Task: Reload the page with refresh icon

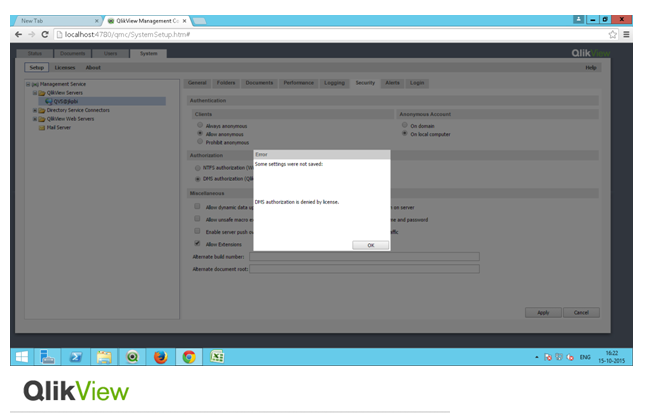Action: [45, 34]
